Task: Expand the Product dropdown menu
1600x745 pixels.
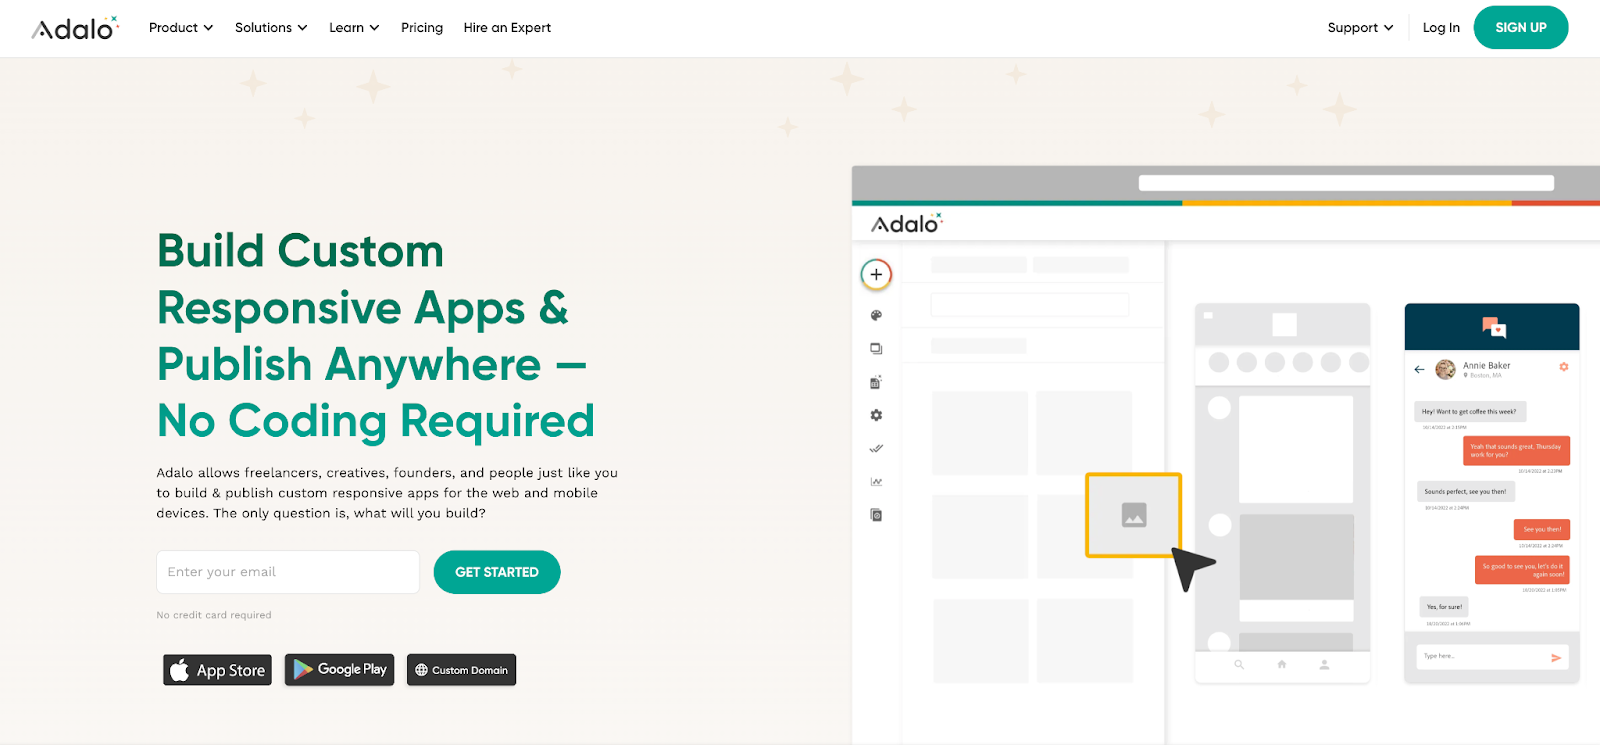Action: pos(181,28)
